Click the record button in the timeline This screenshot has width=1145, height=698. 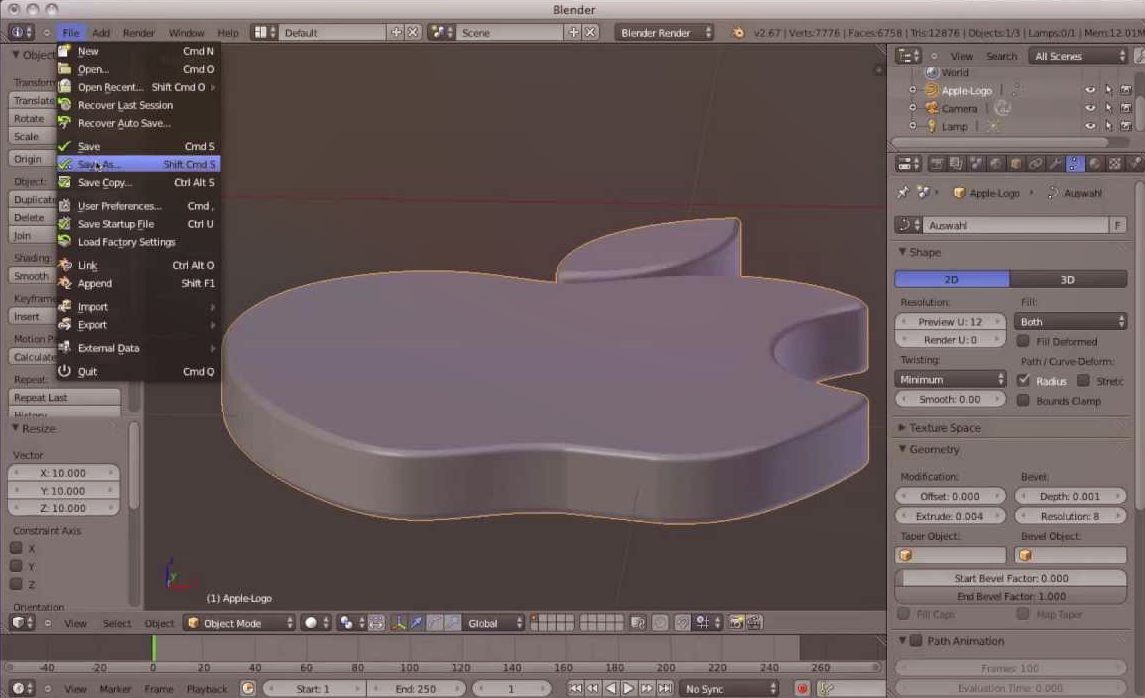803,689
